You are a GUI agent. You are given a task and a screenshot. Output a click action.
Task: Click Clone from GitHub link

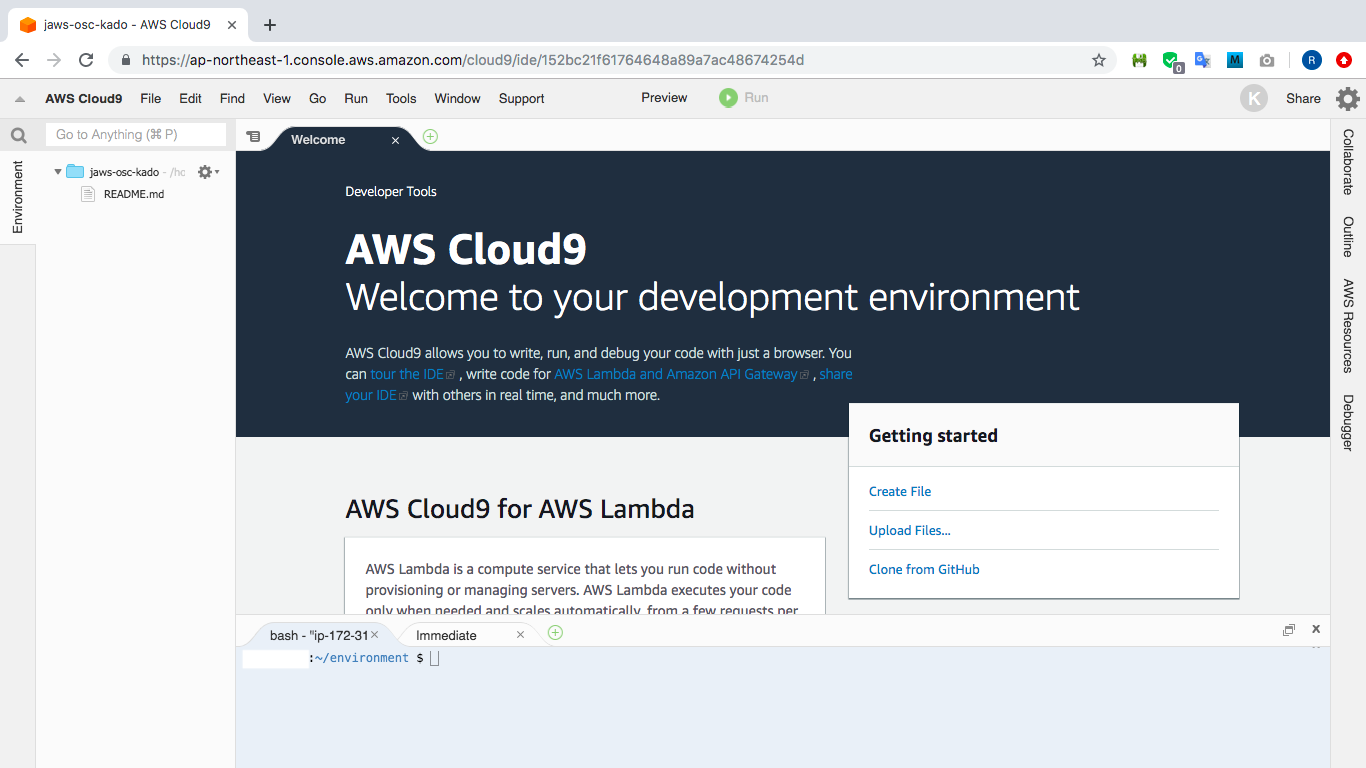point(924,569)
